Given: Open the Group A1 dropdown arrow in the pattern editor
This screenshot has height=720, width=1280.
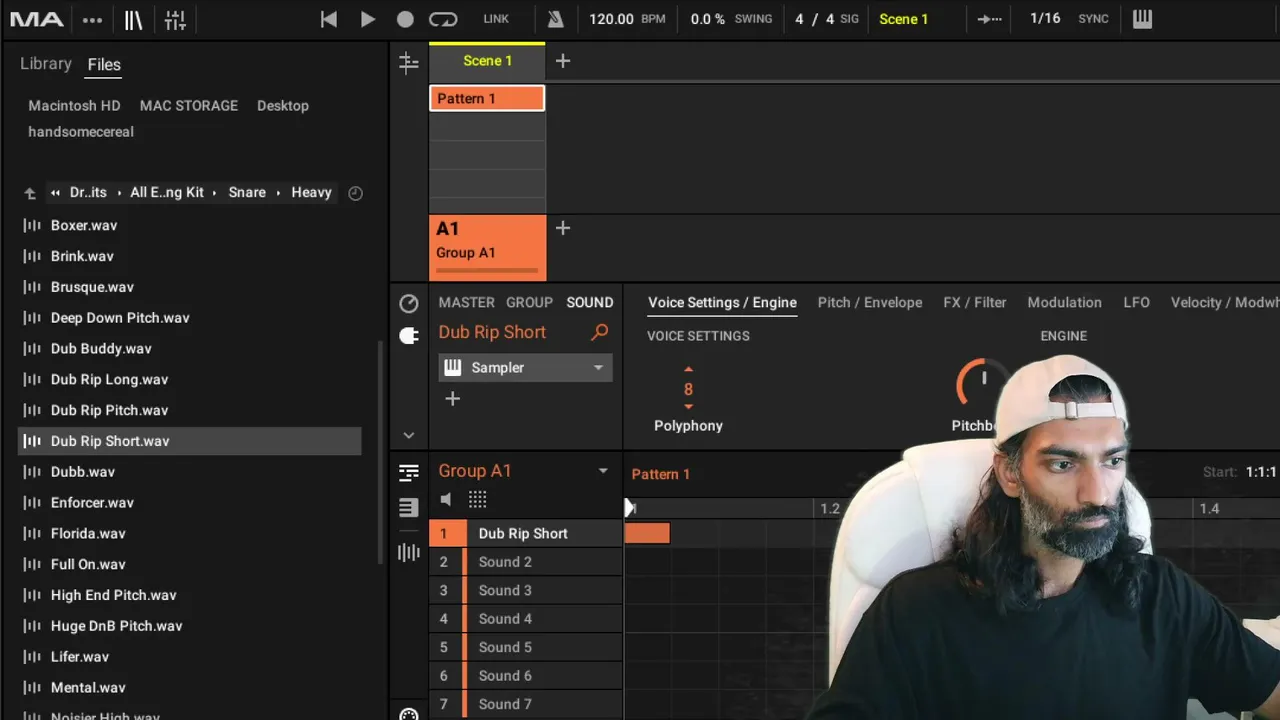Looking at the screenshot, I should click(x=603, y=471).
